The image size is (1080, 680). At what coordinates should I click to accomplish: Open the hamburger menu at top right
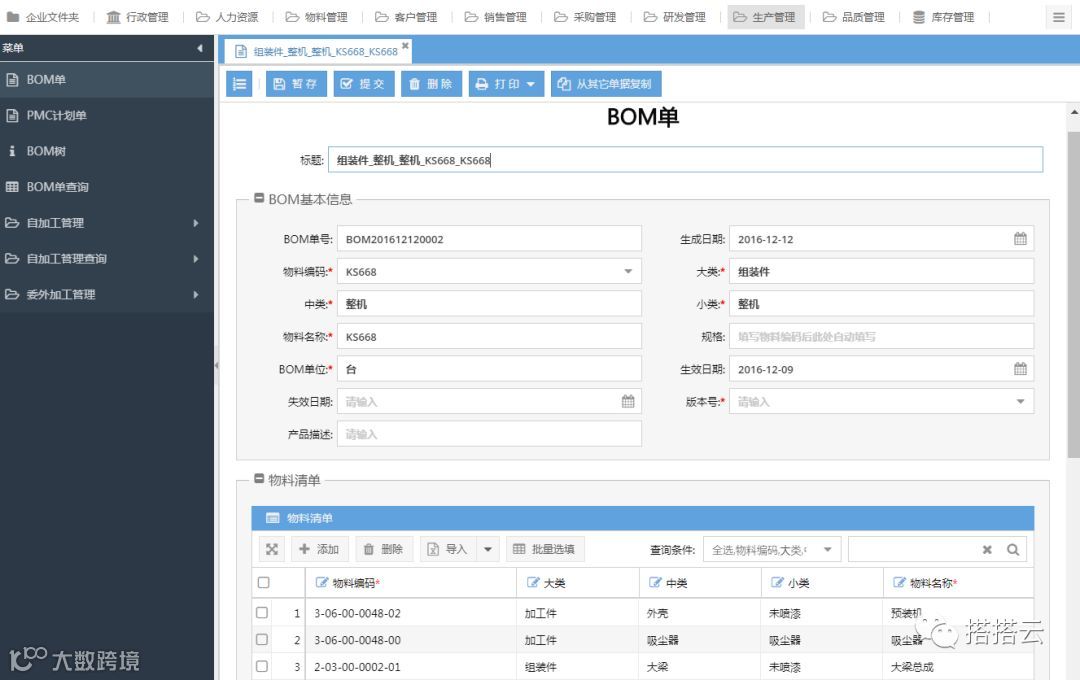click(1059, 17)
